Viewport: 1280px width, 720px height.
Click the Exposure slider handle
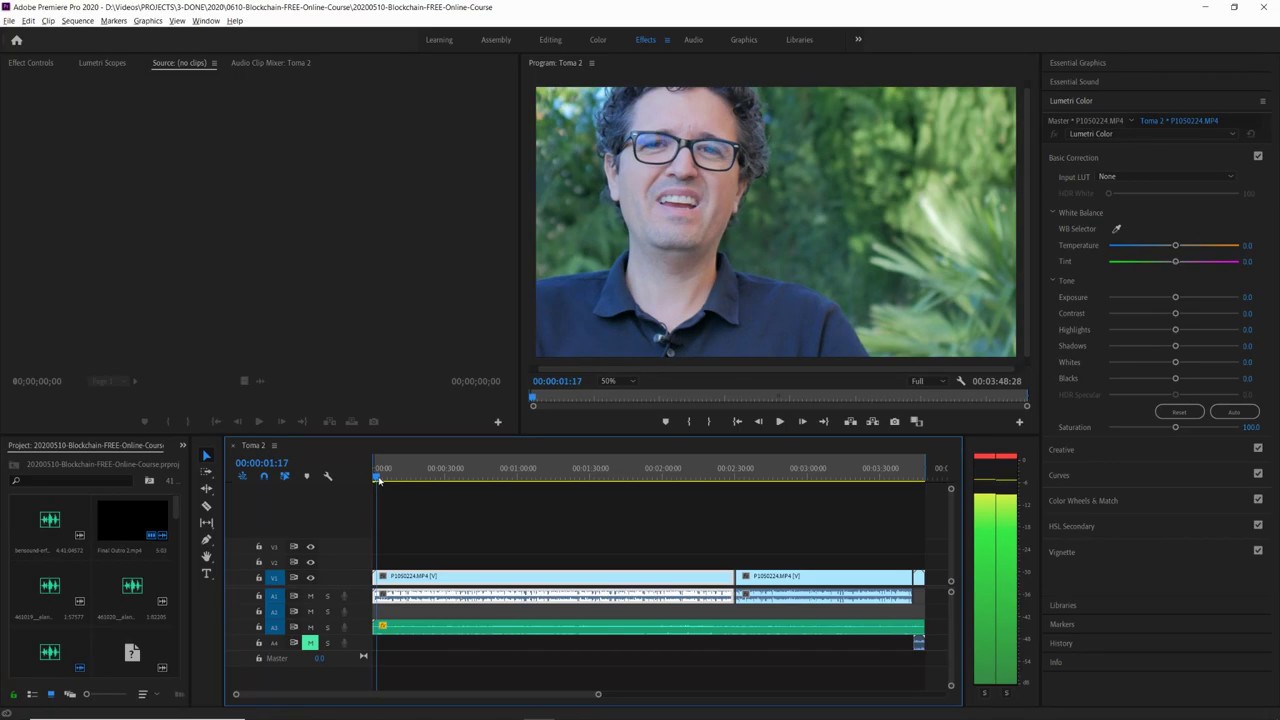point(1175,297)
